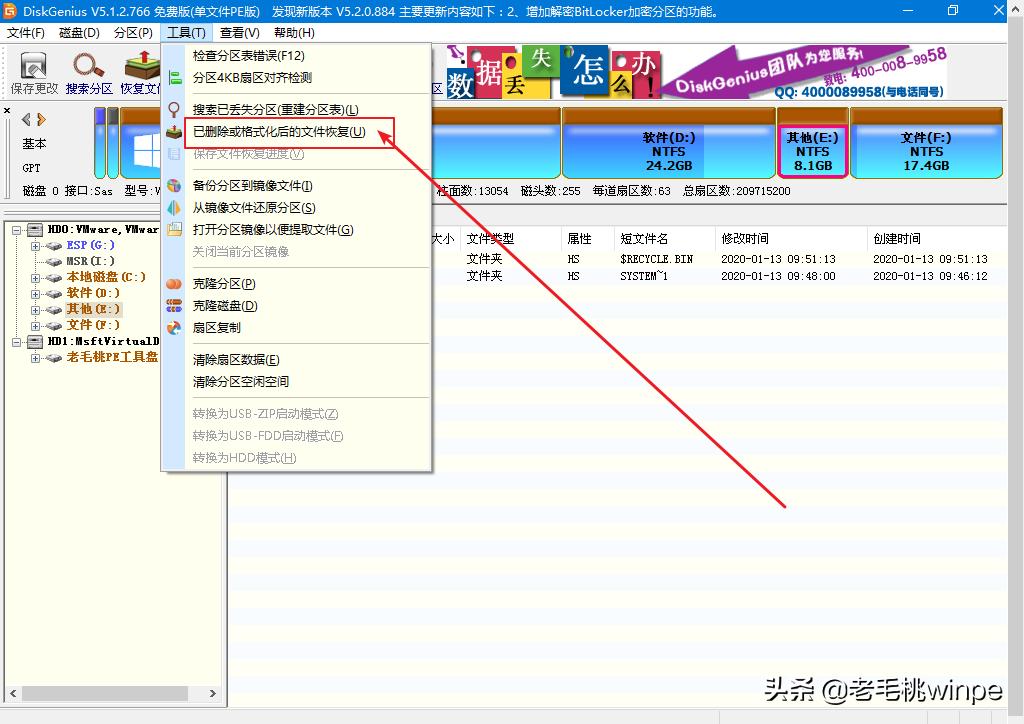
Task: Click the file recovery icon beside 已删除或格式化后的文件恢复
Action: [173, 132]
